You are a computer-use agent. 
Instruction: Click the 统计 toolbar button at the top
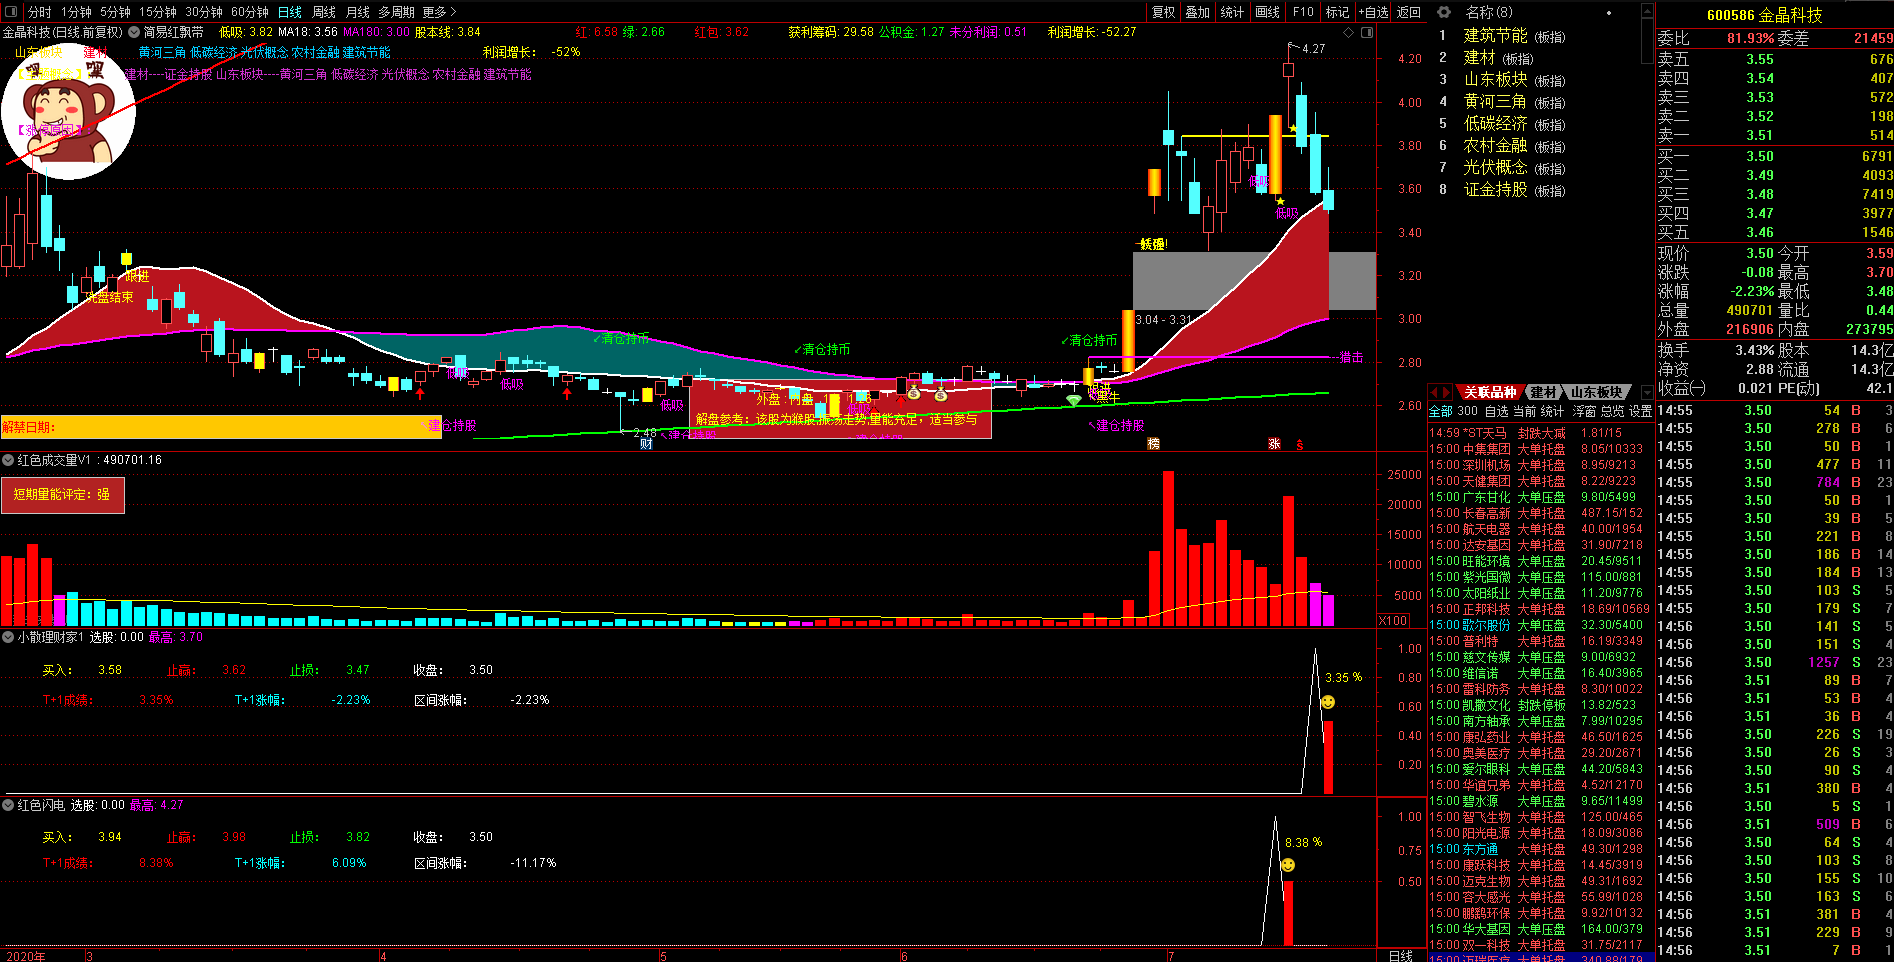pos(1233,12)
